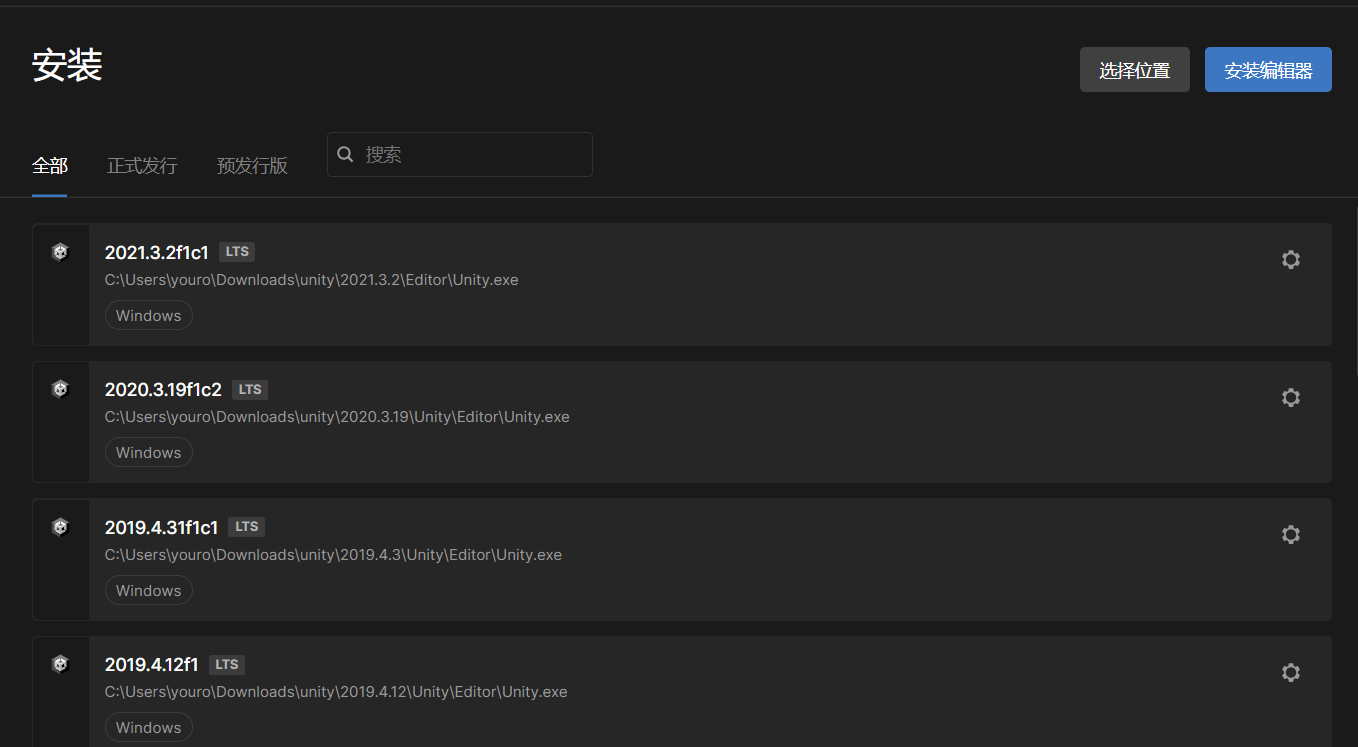Click path ending 2019.4.3\Unity\Editor\Unity.exe
The height and width of the screenshot is (747, 1358).
tap(333, 555)
